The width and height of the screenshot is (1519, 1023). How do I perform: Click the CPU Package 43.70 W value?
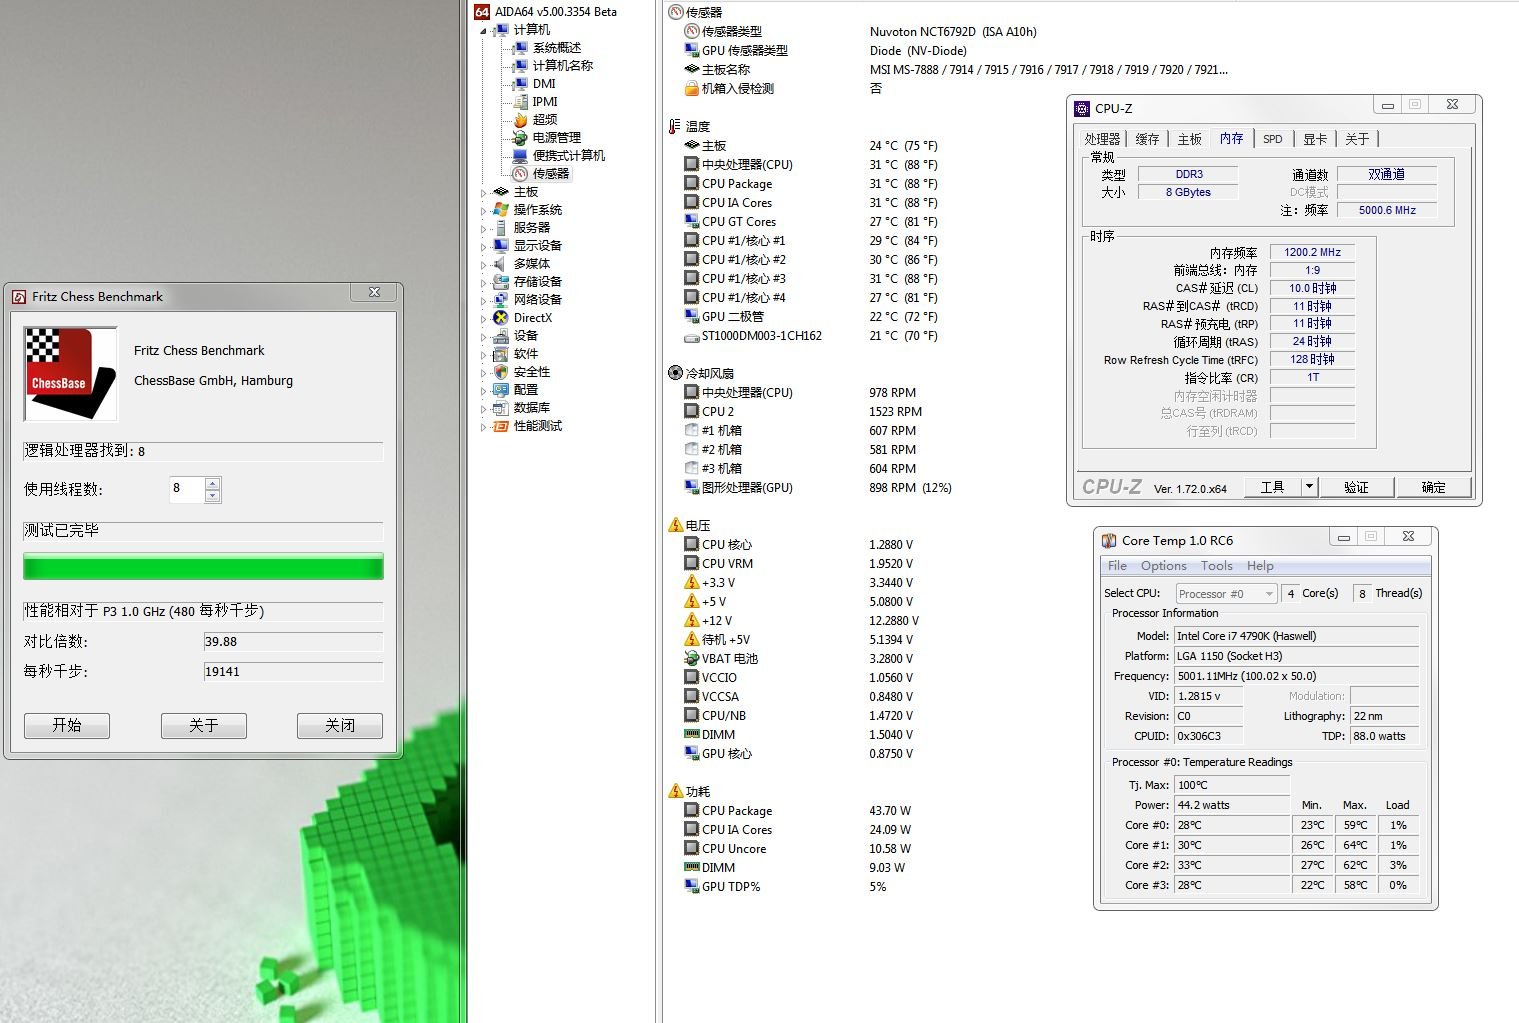pyautogui.click(x=890, y=811)
